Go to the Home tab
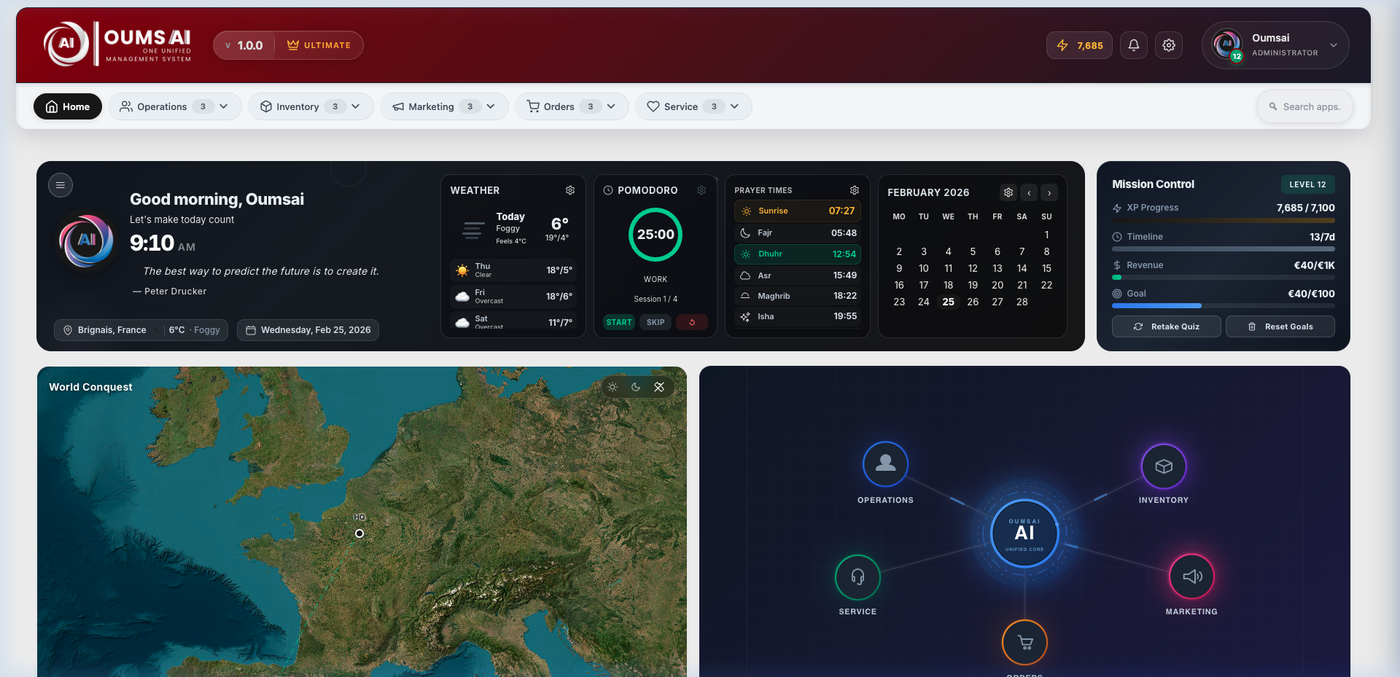1400x677 pixels. (67, 106)
